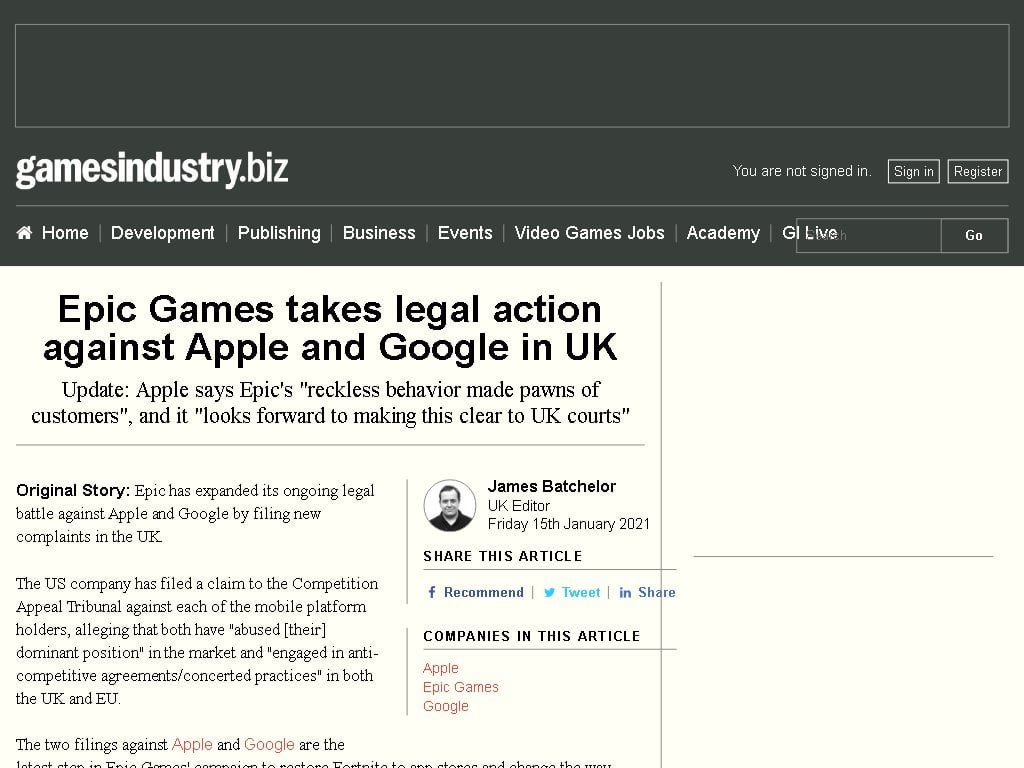Click the 'Original Story:' bold label

[73, 490]
